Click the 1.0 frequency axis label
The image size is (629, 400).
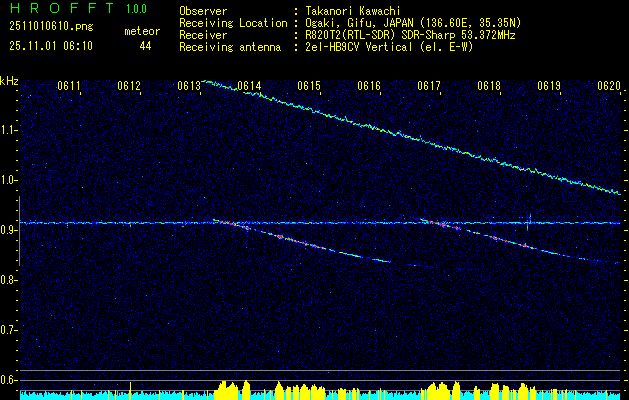click(8, 180)
